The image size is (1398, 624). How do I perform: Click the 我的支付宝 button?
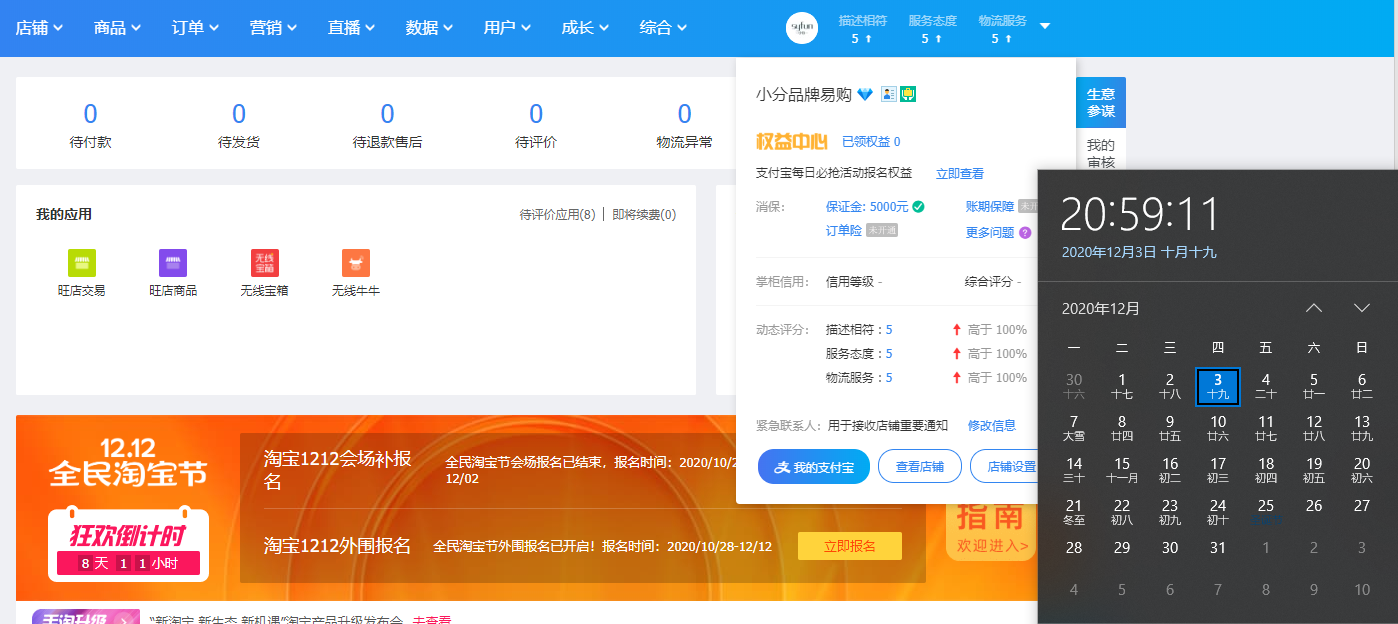[813, 467]
